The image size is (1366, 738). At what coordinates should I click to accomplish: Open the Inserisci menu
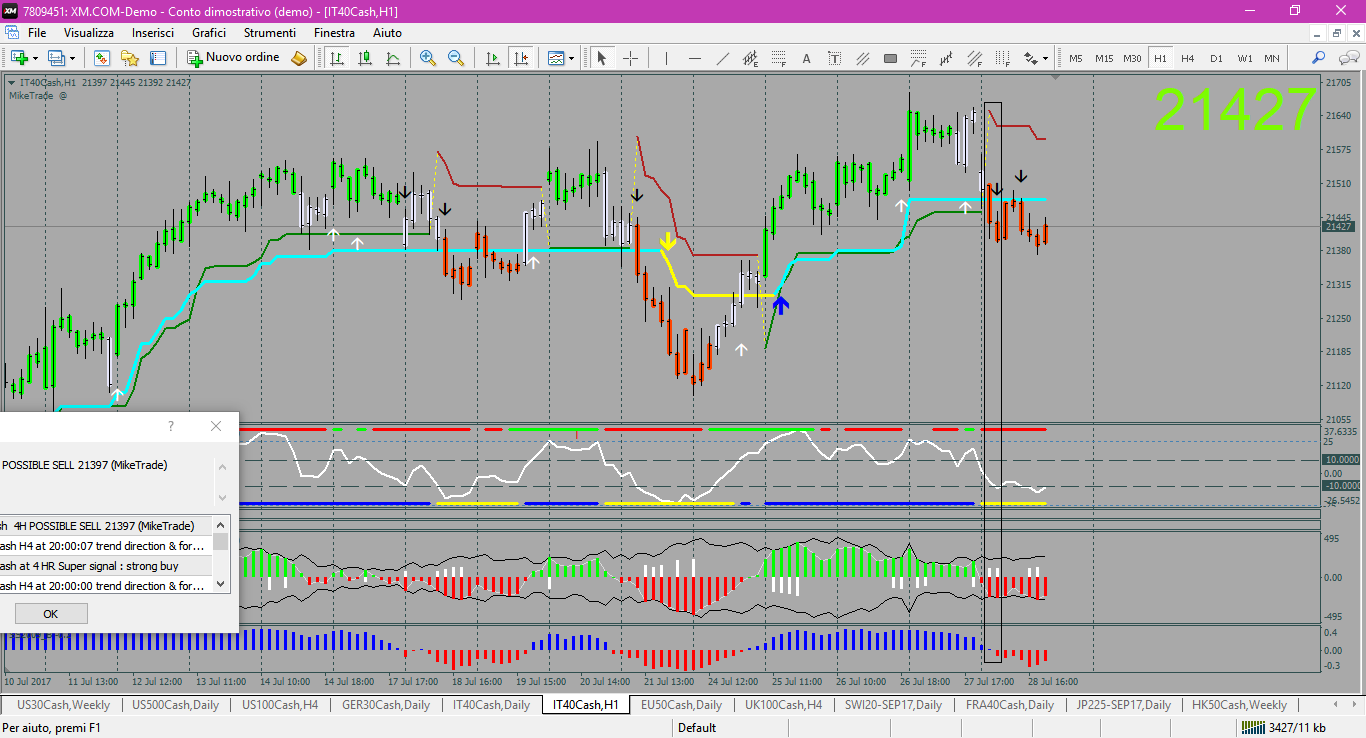point(153,33)
